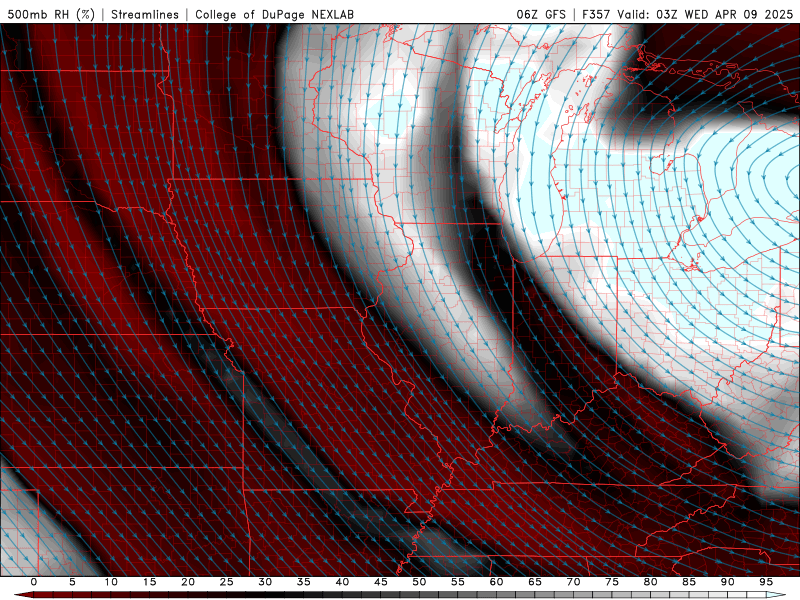Select the "45" tick label on colorbar
Viewport: 800px width, 600px height.
(x=381, y=582)
